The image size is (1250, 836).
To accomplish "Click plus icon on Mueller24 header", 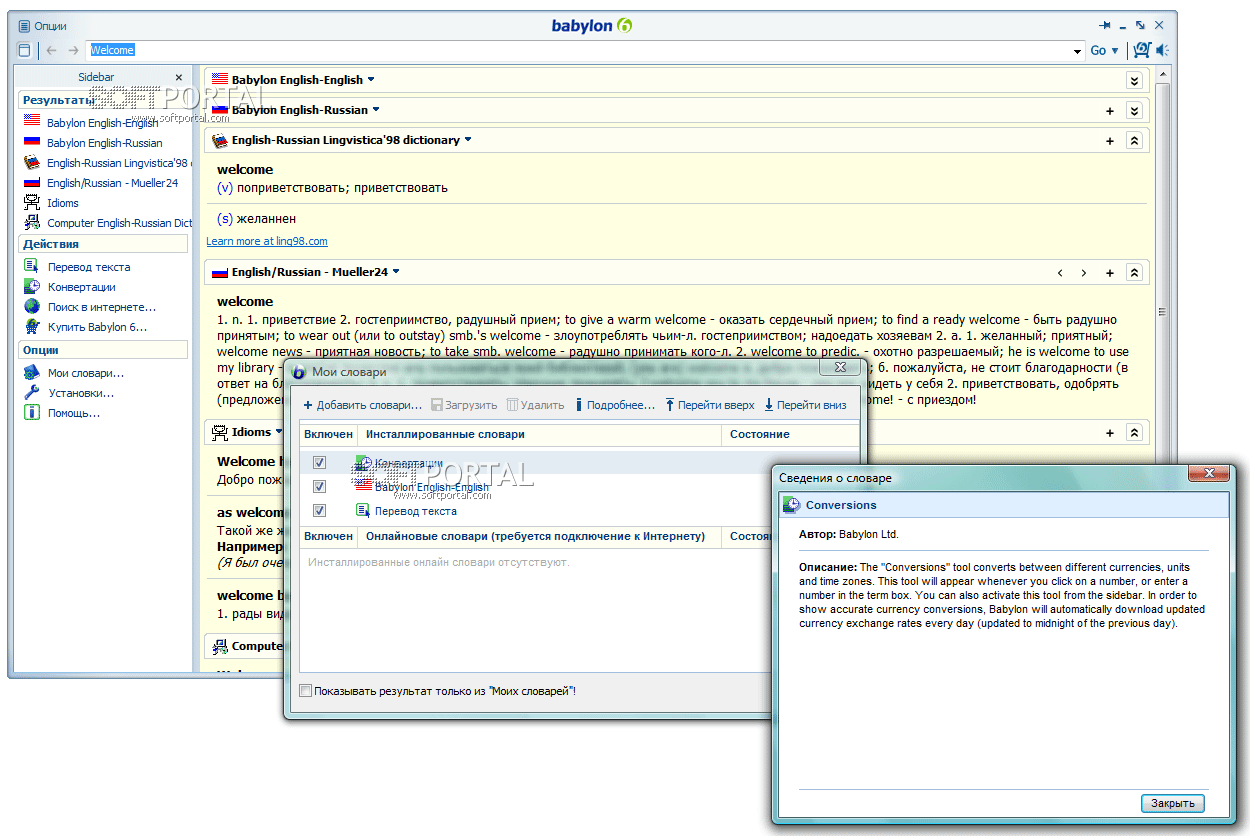I will tap(1110, 273).
